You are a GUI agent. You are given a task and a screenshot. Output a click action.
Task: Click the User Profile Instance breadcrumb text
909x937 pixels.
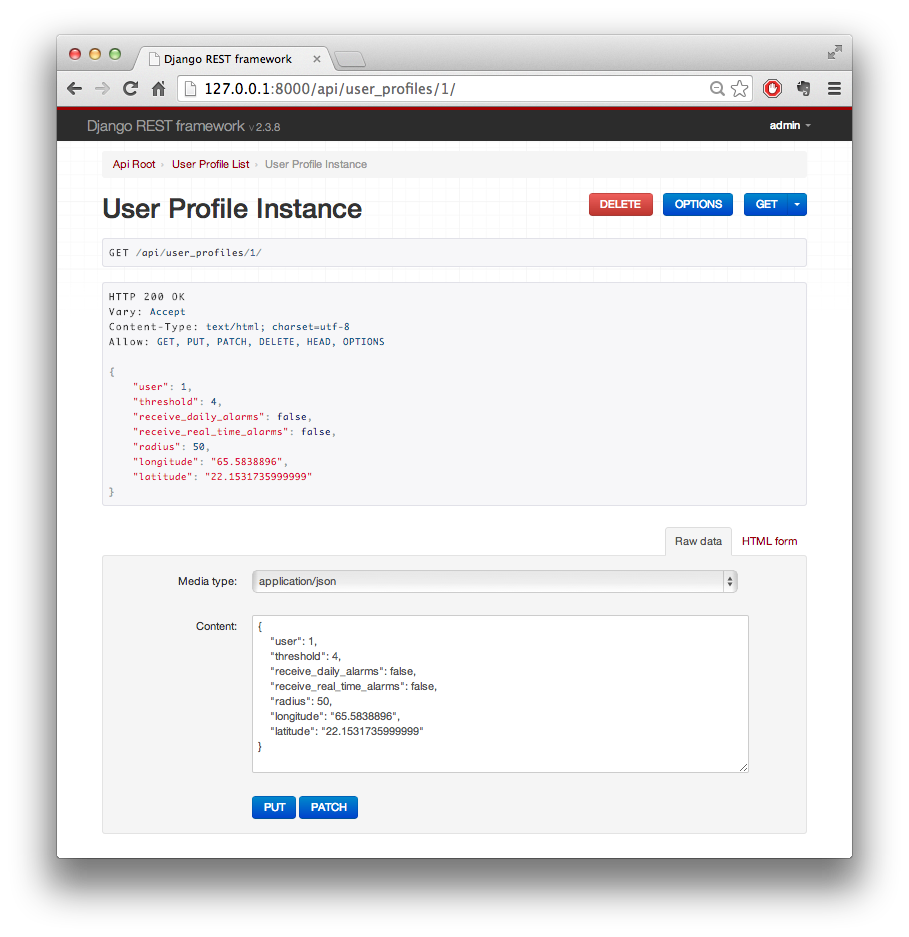(316, 164)
